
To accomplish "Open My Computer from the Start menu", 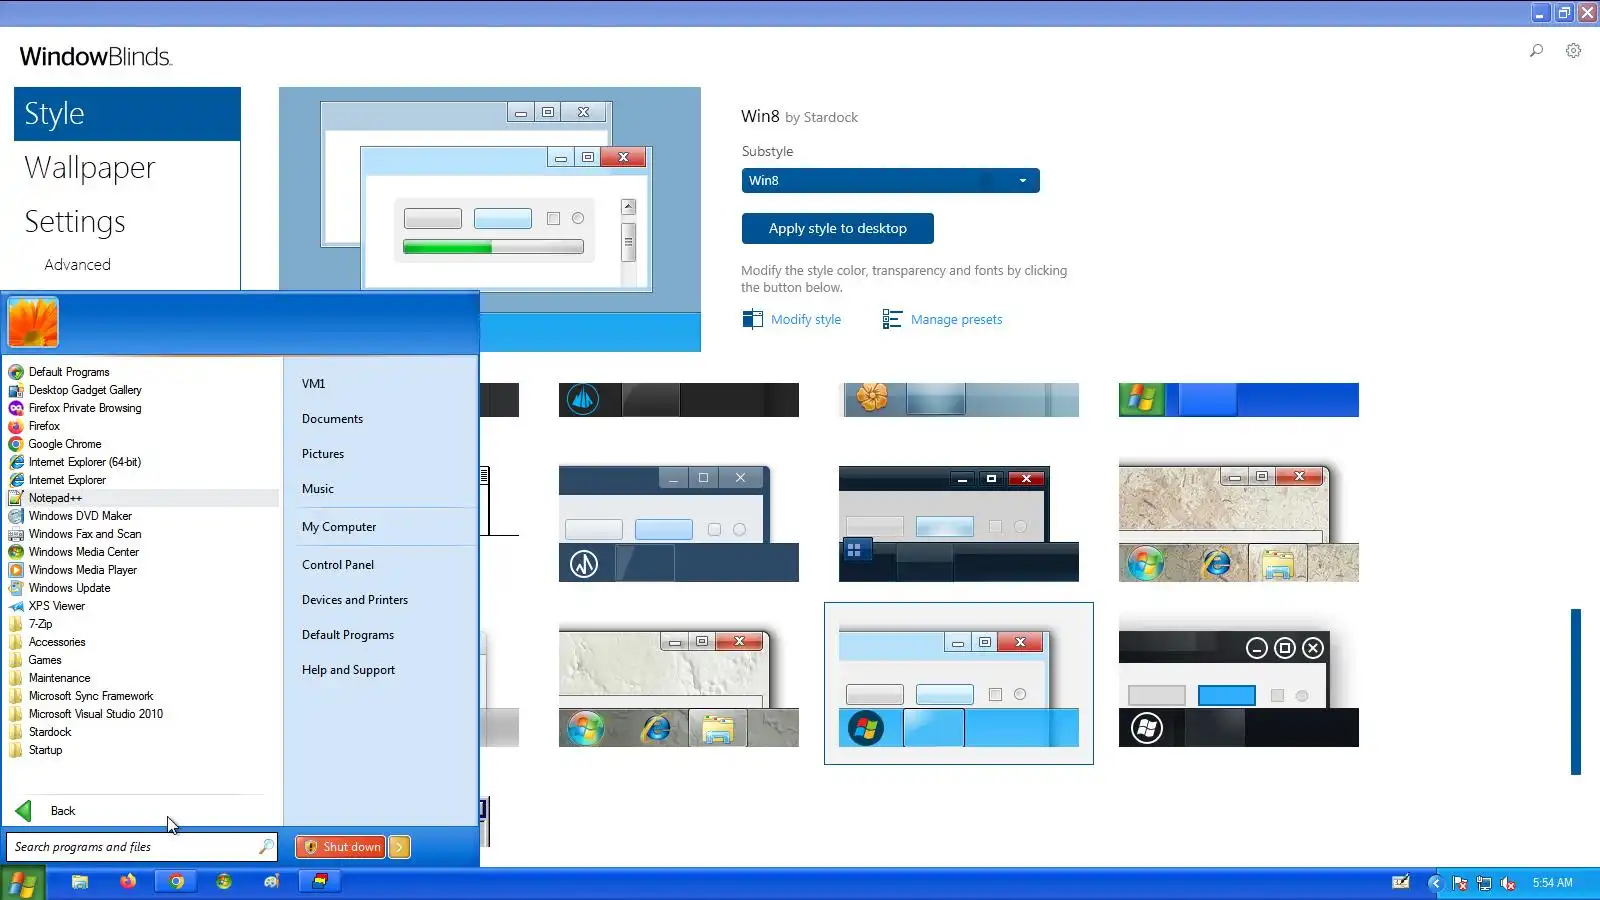I will pyautogui.click(x=339, y=527).
